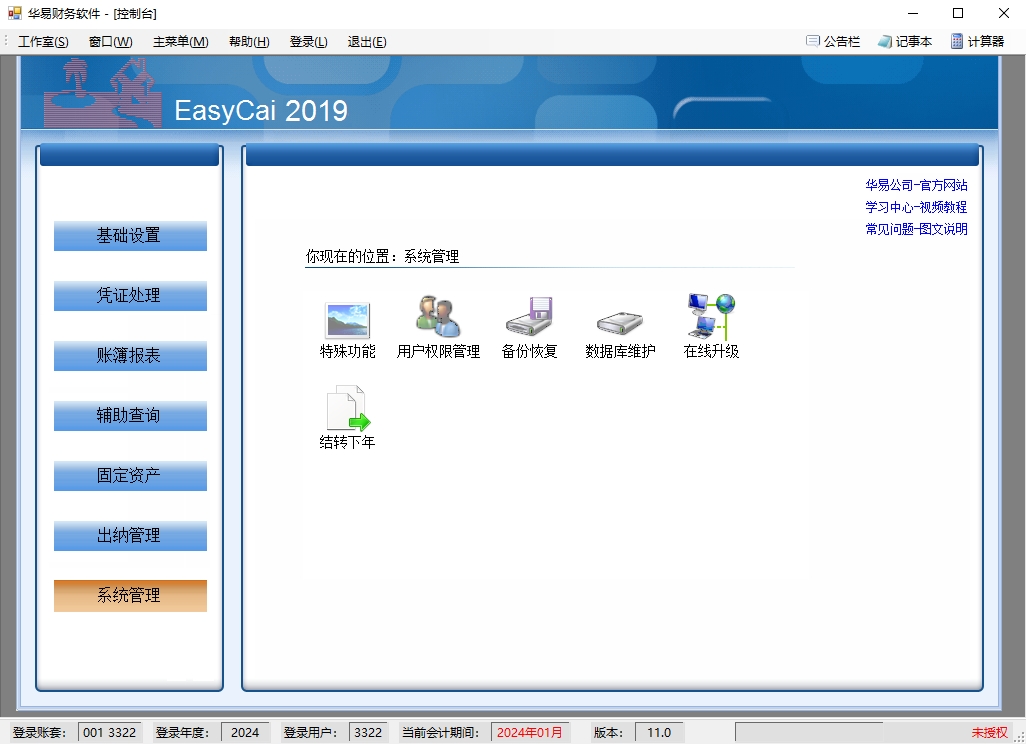1026x744 pixels.
Task: Switch to 账簿报表 section
Action: coord(130,356)
